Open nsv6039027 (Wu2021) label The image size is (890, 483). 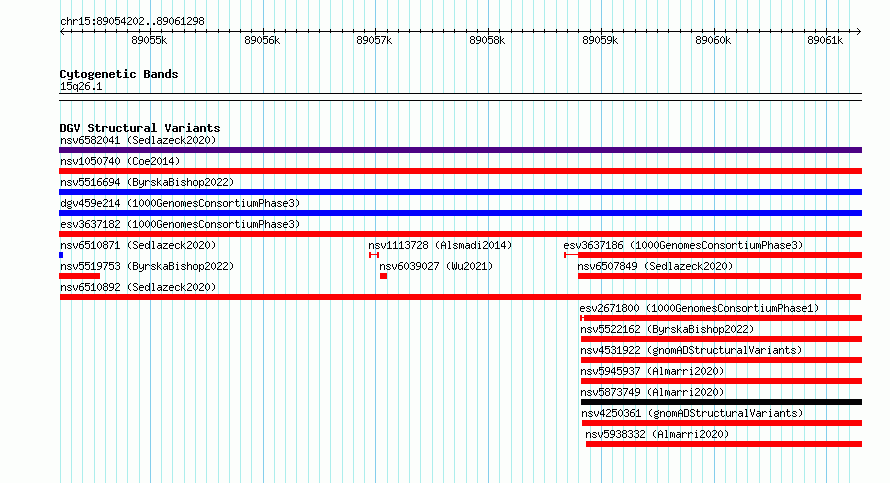[436, 266]
